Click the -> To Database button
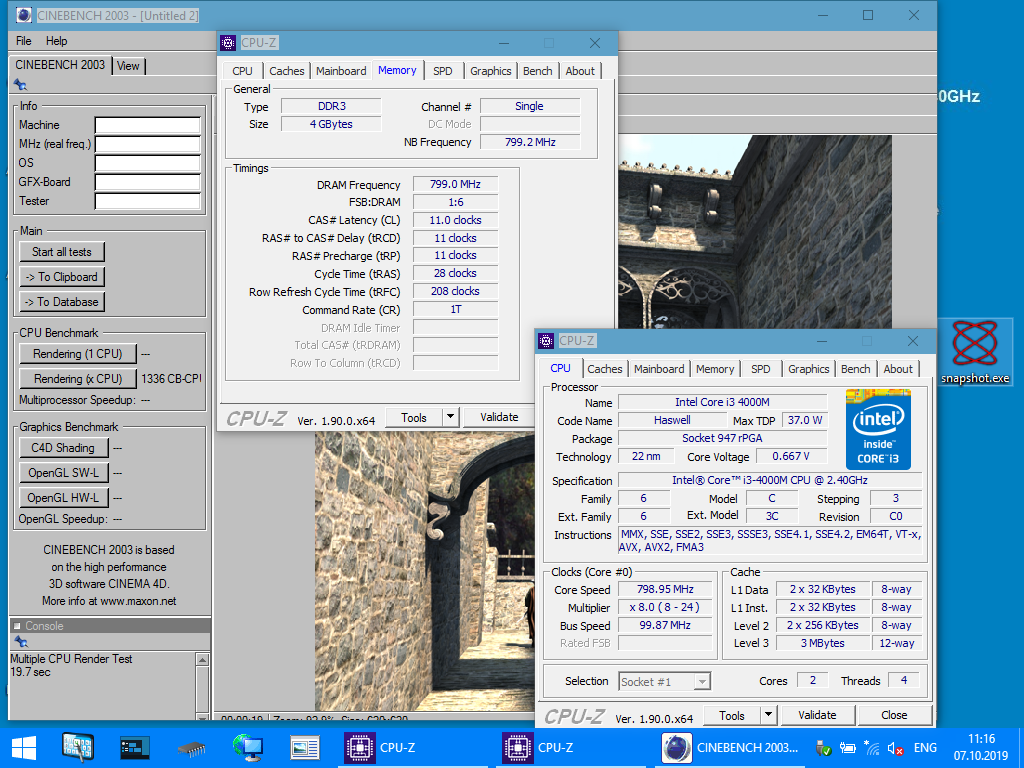 coord(62,302)
